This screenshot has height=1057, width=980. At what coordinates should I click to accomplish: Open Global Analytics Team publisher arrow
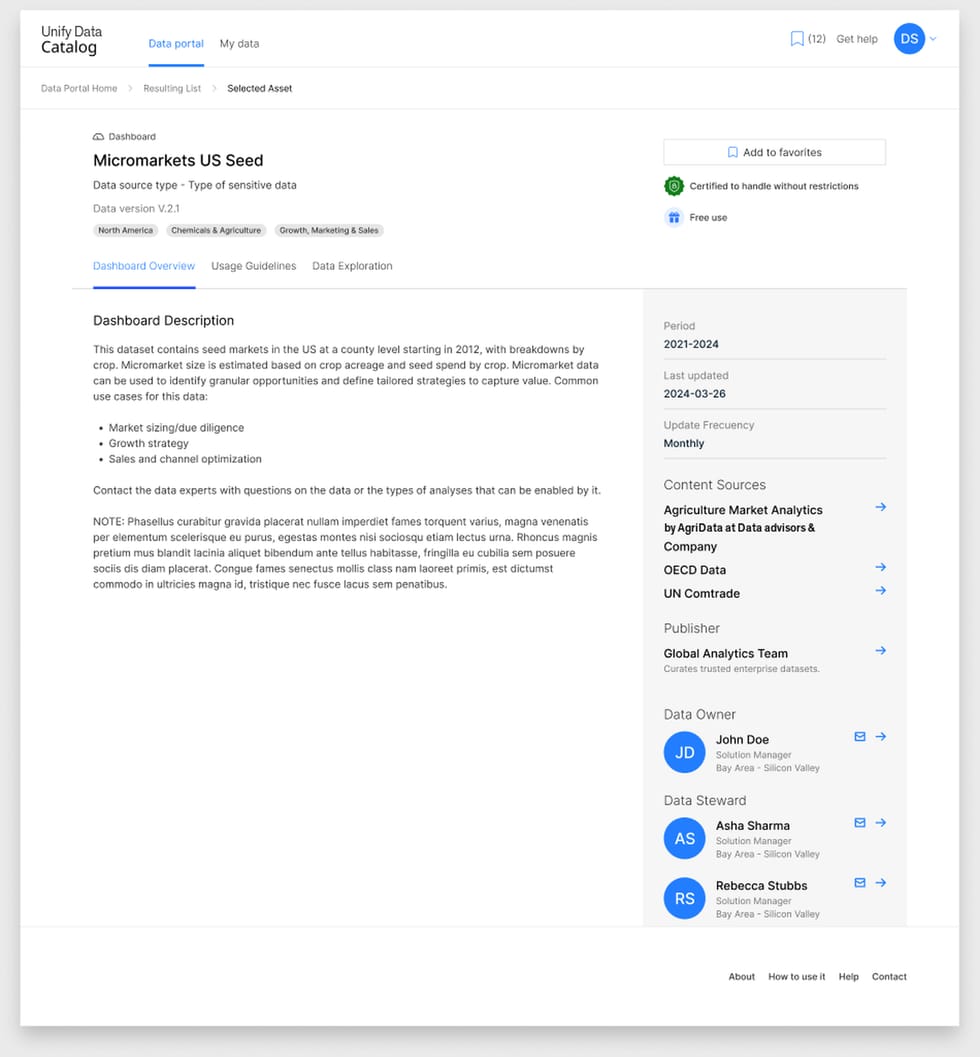[x=880, y=651]
